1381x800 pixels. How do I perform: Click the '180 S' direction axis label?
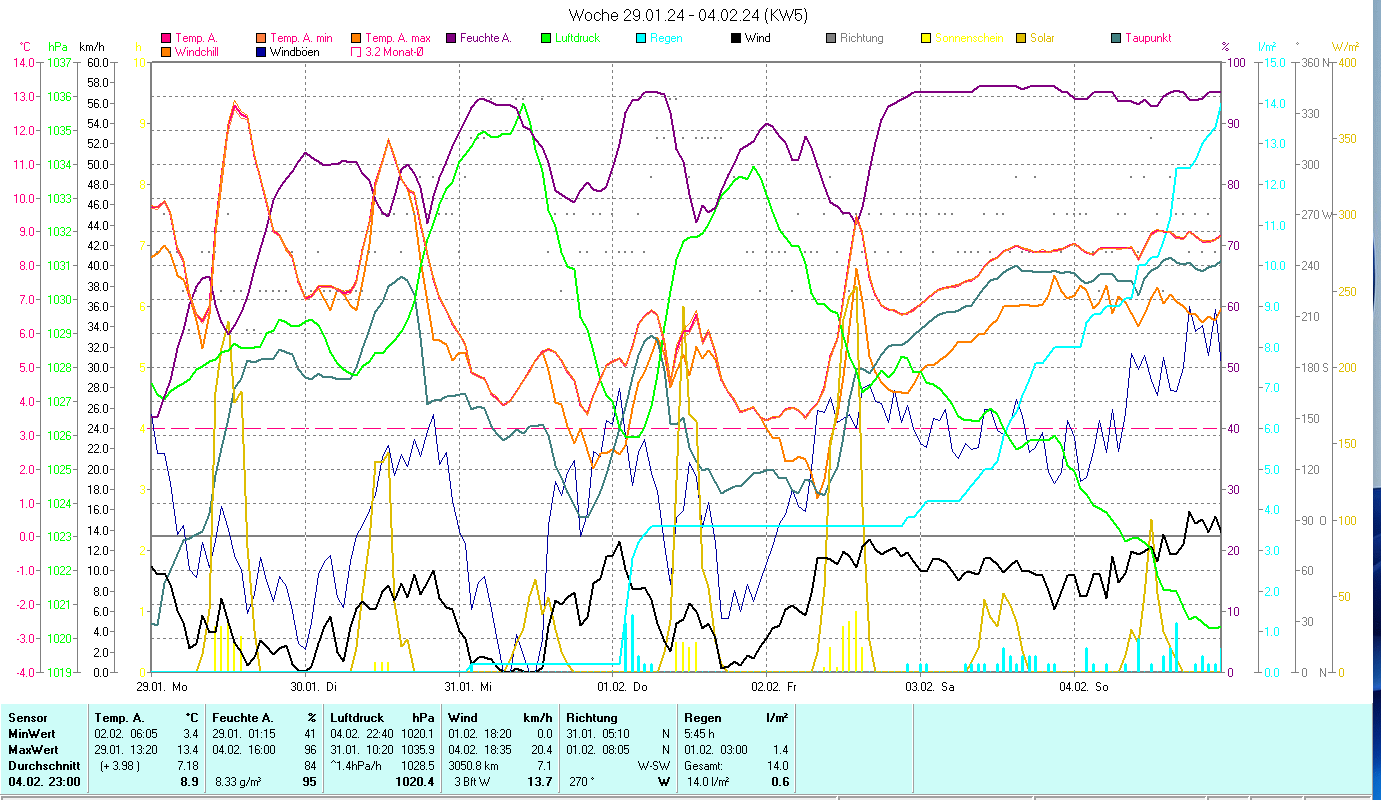[1313, 367]
